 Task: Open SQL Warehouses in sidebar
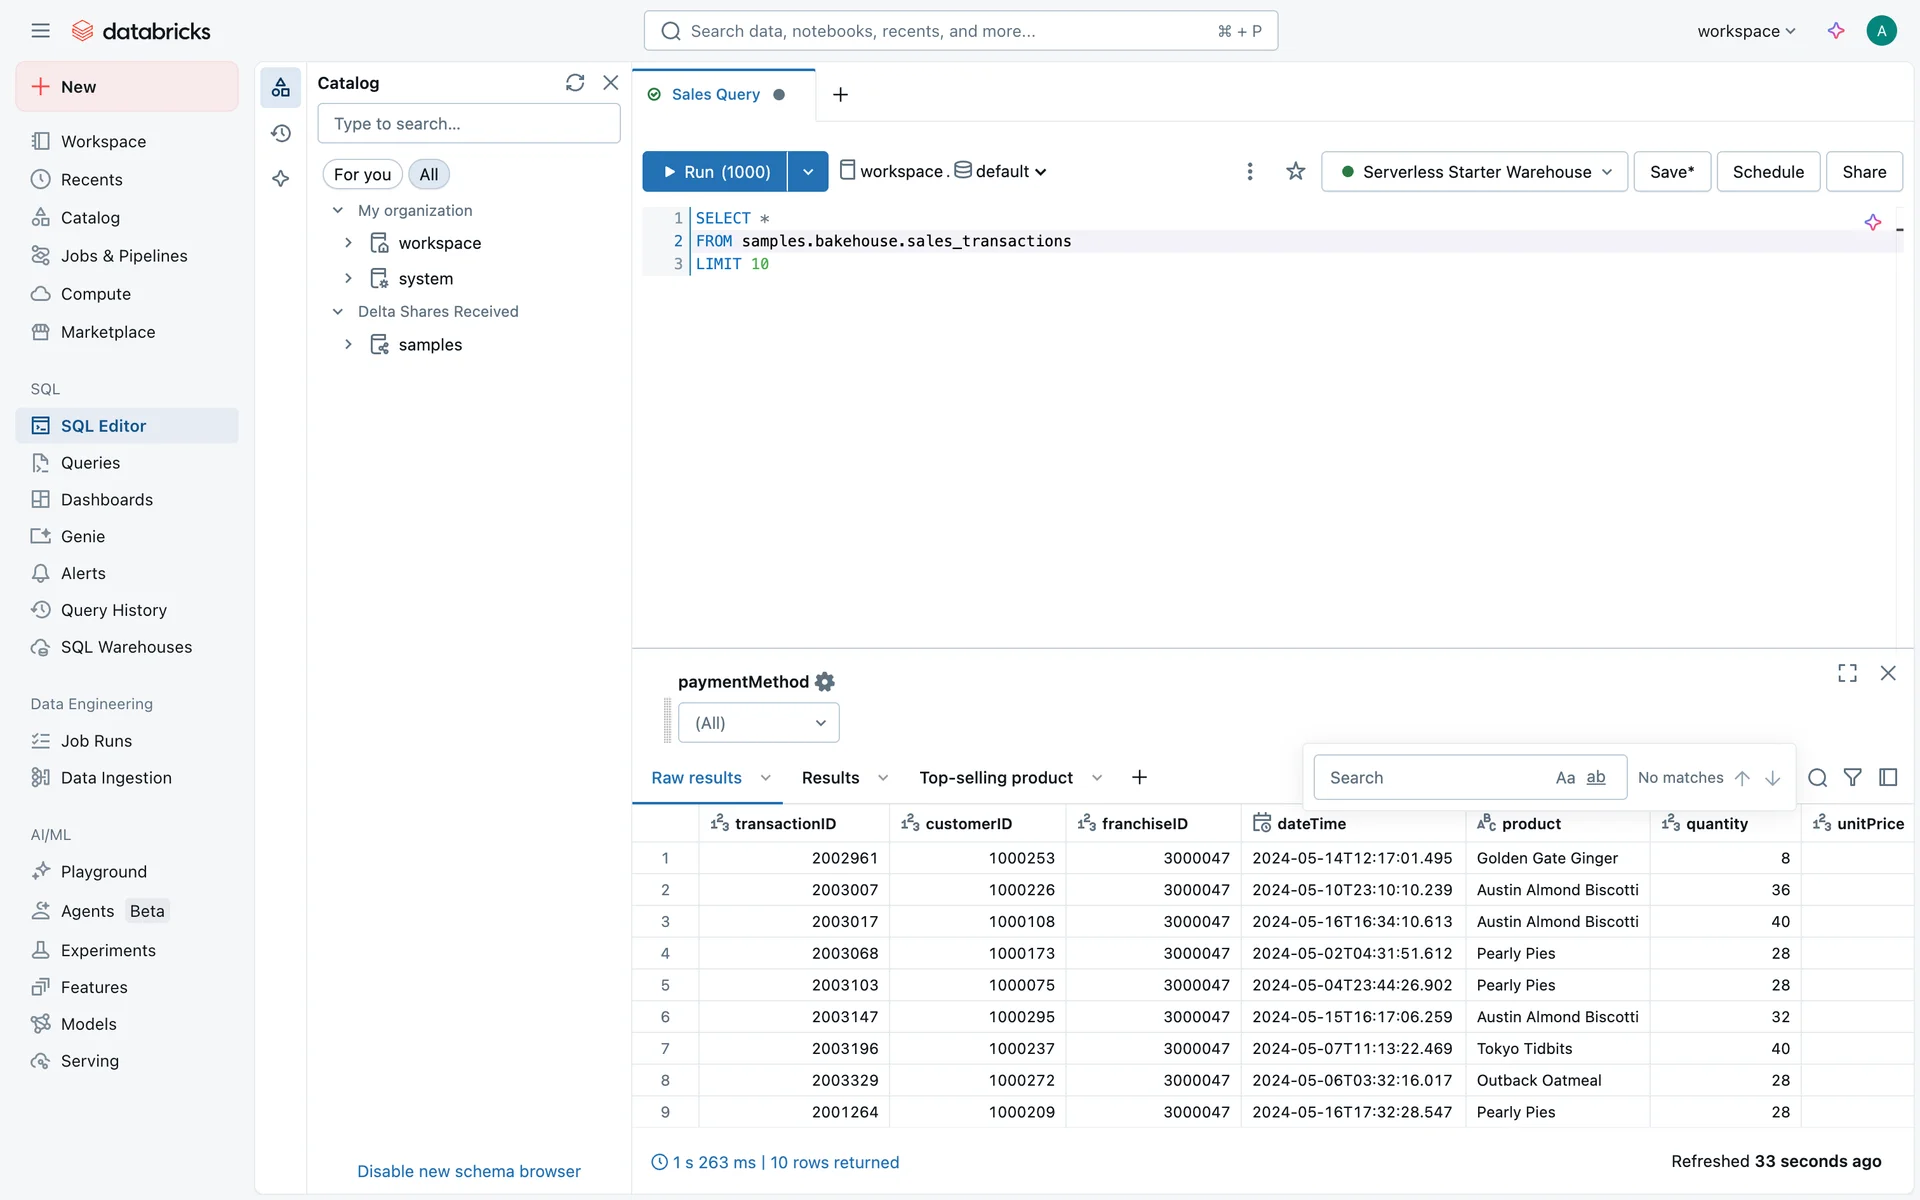tap(126, 647)
